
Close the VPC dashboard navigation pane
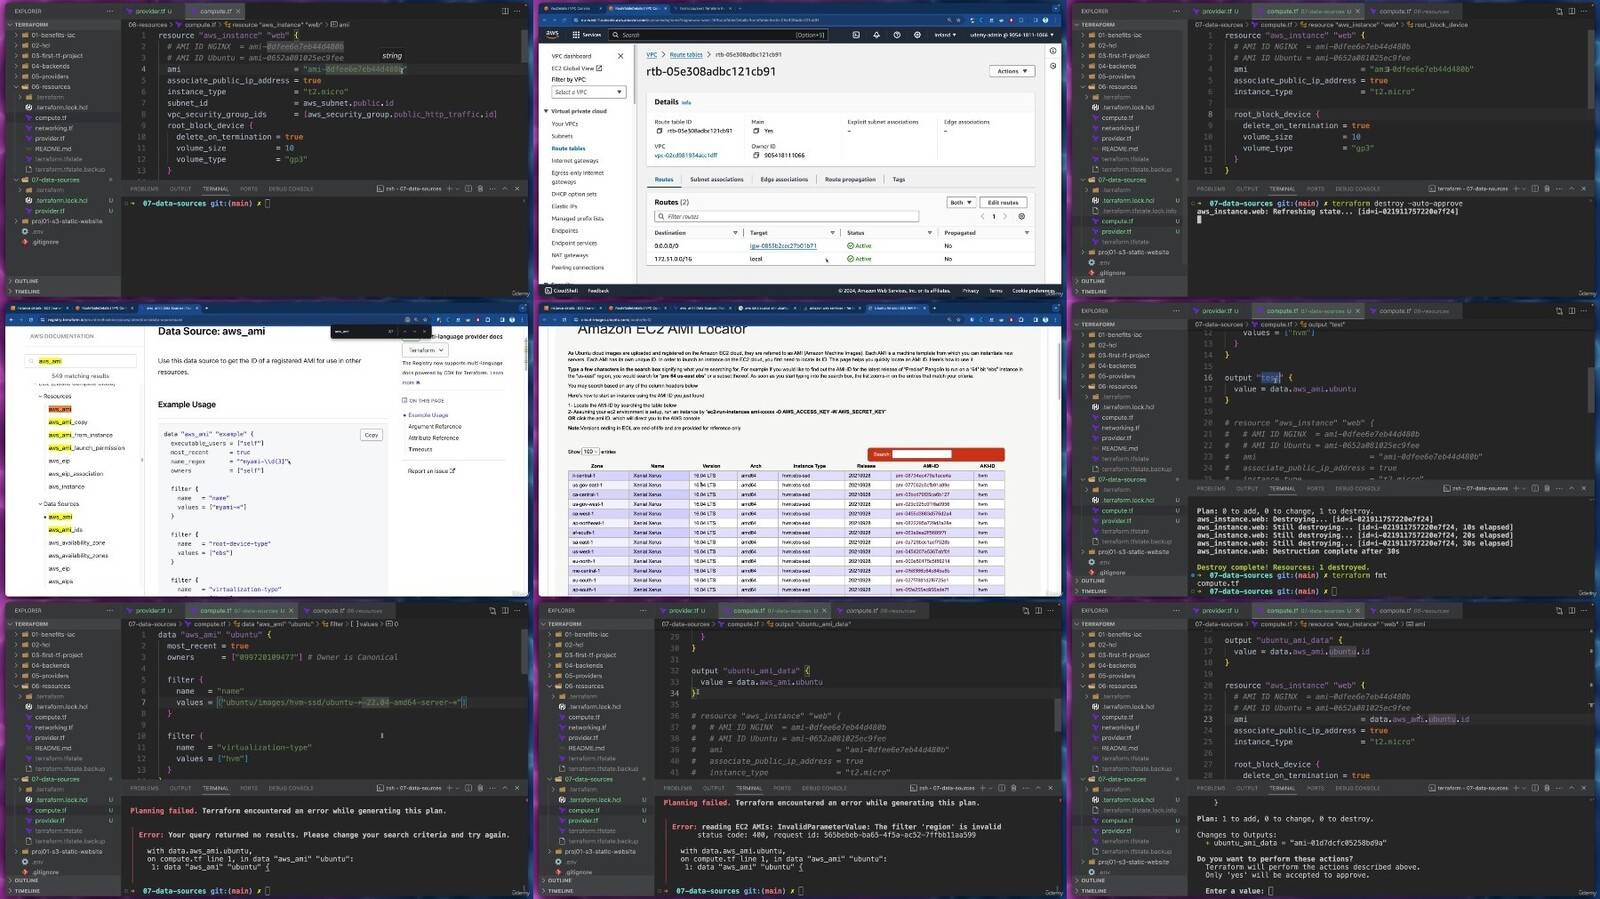(620, 56)
